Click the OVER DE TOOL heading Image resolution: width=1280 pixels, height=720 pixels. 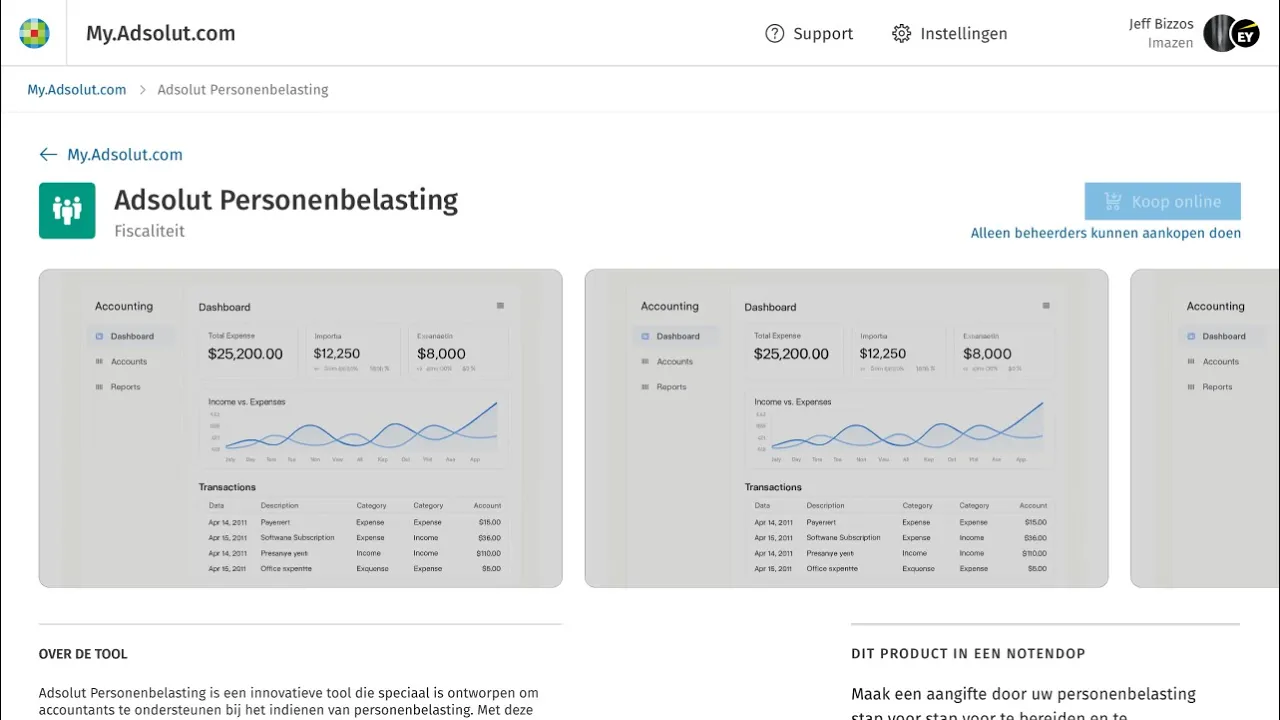coord(83,654)
